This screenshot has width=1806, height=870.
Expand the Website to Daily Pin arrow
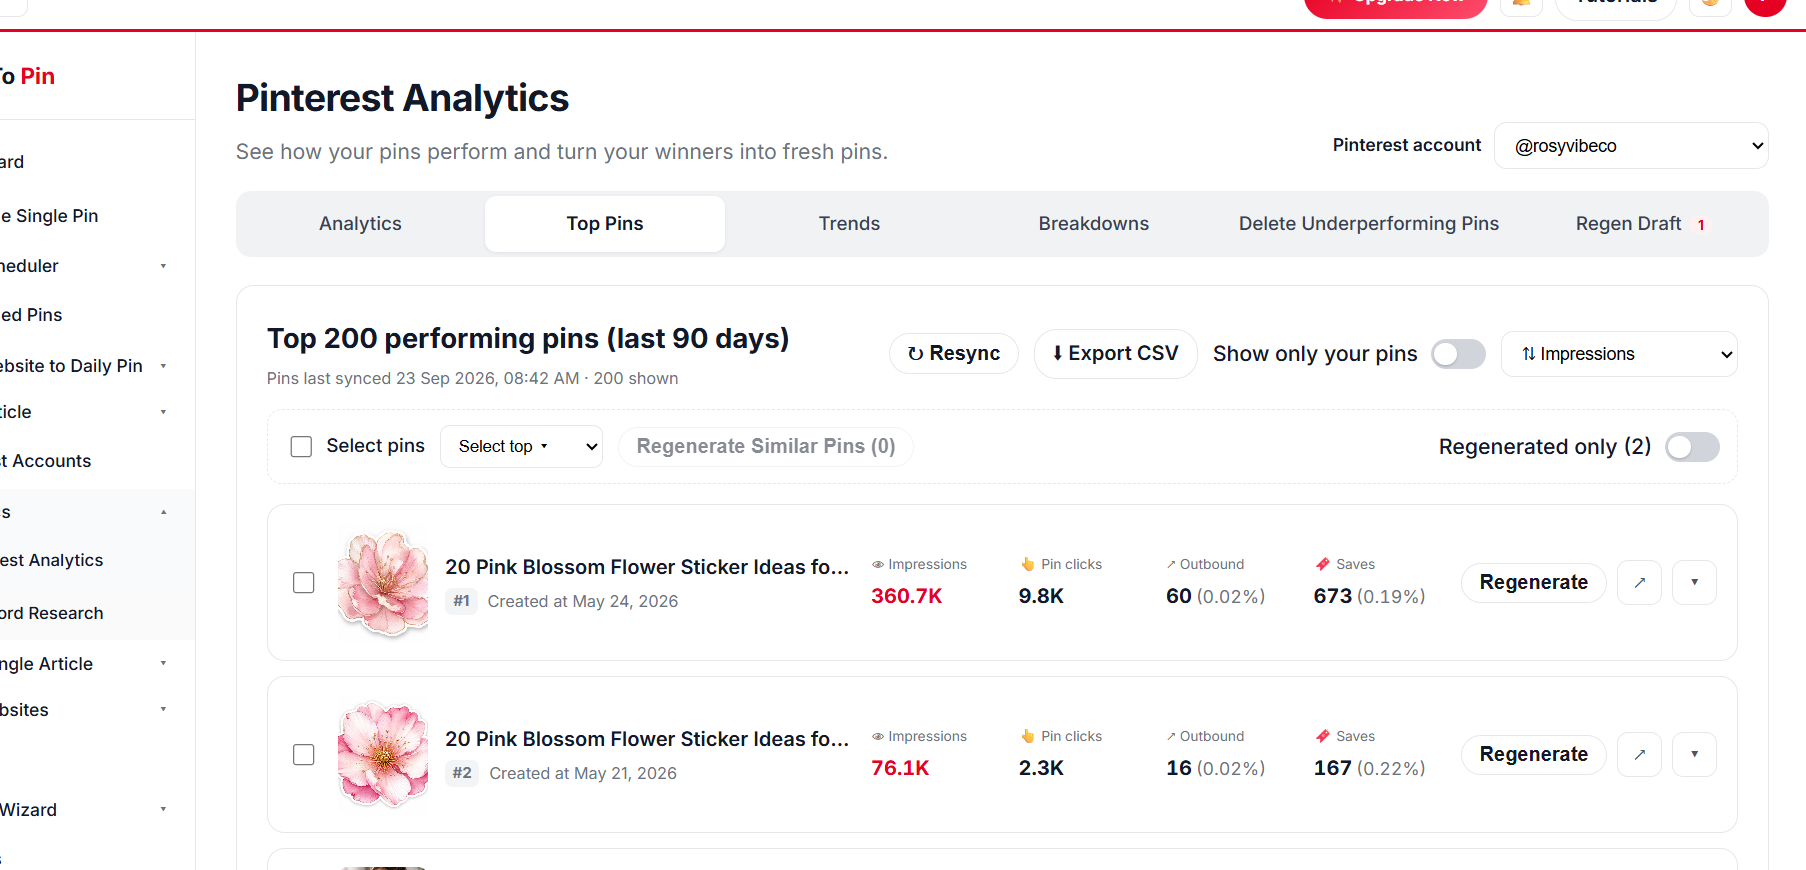[163, 366]
